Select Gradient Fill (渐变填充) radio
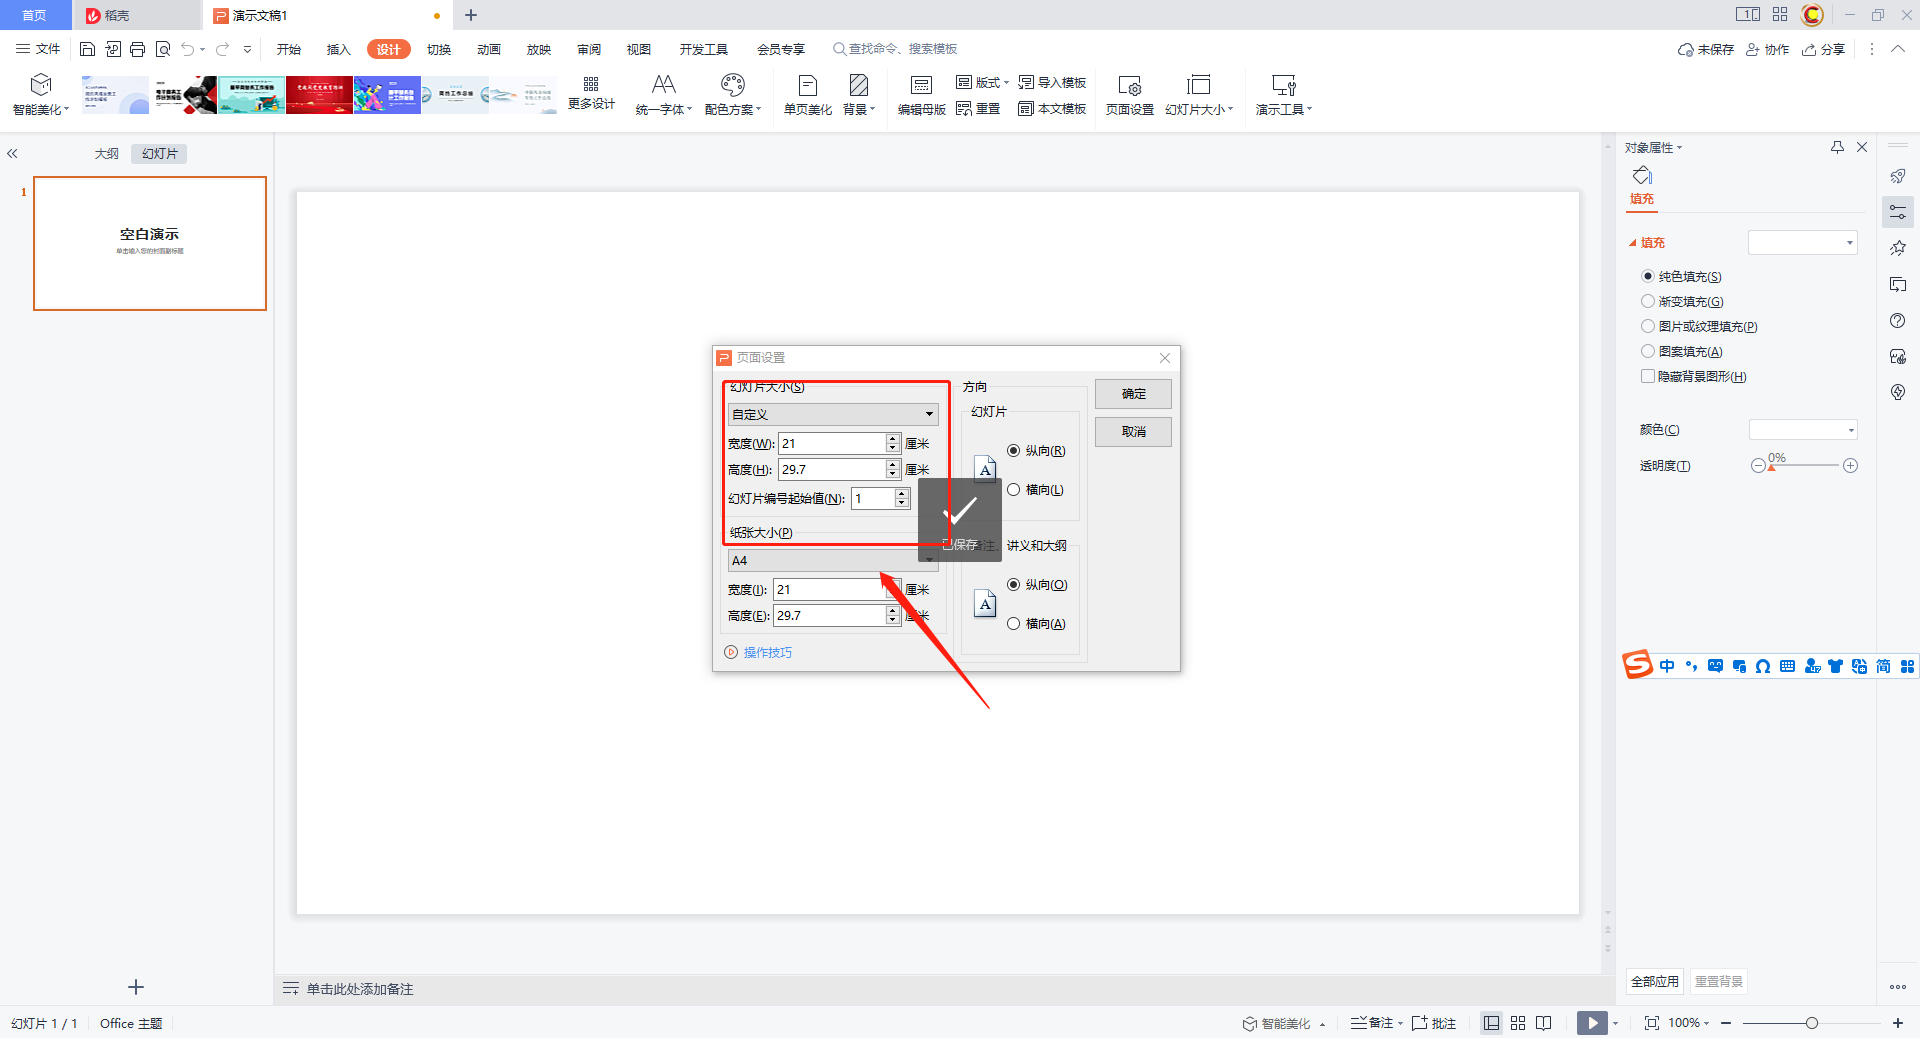The width and height of the screenshot is (1920, 1038). [1648, 301]
